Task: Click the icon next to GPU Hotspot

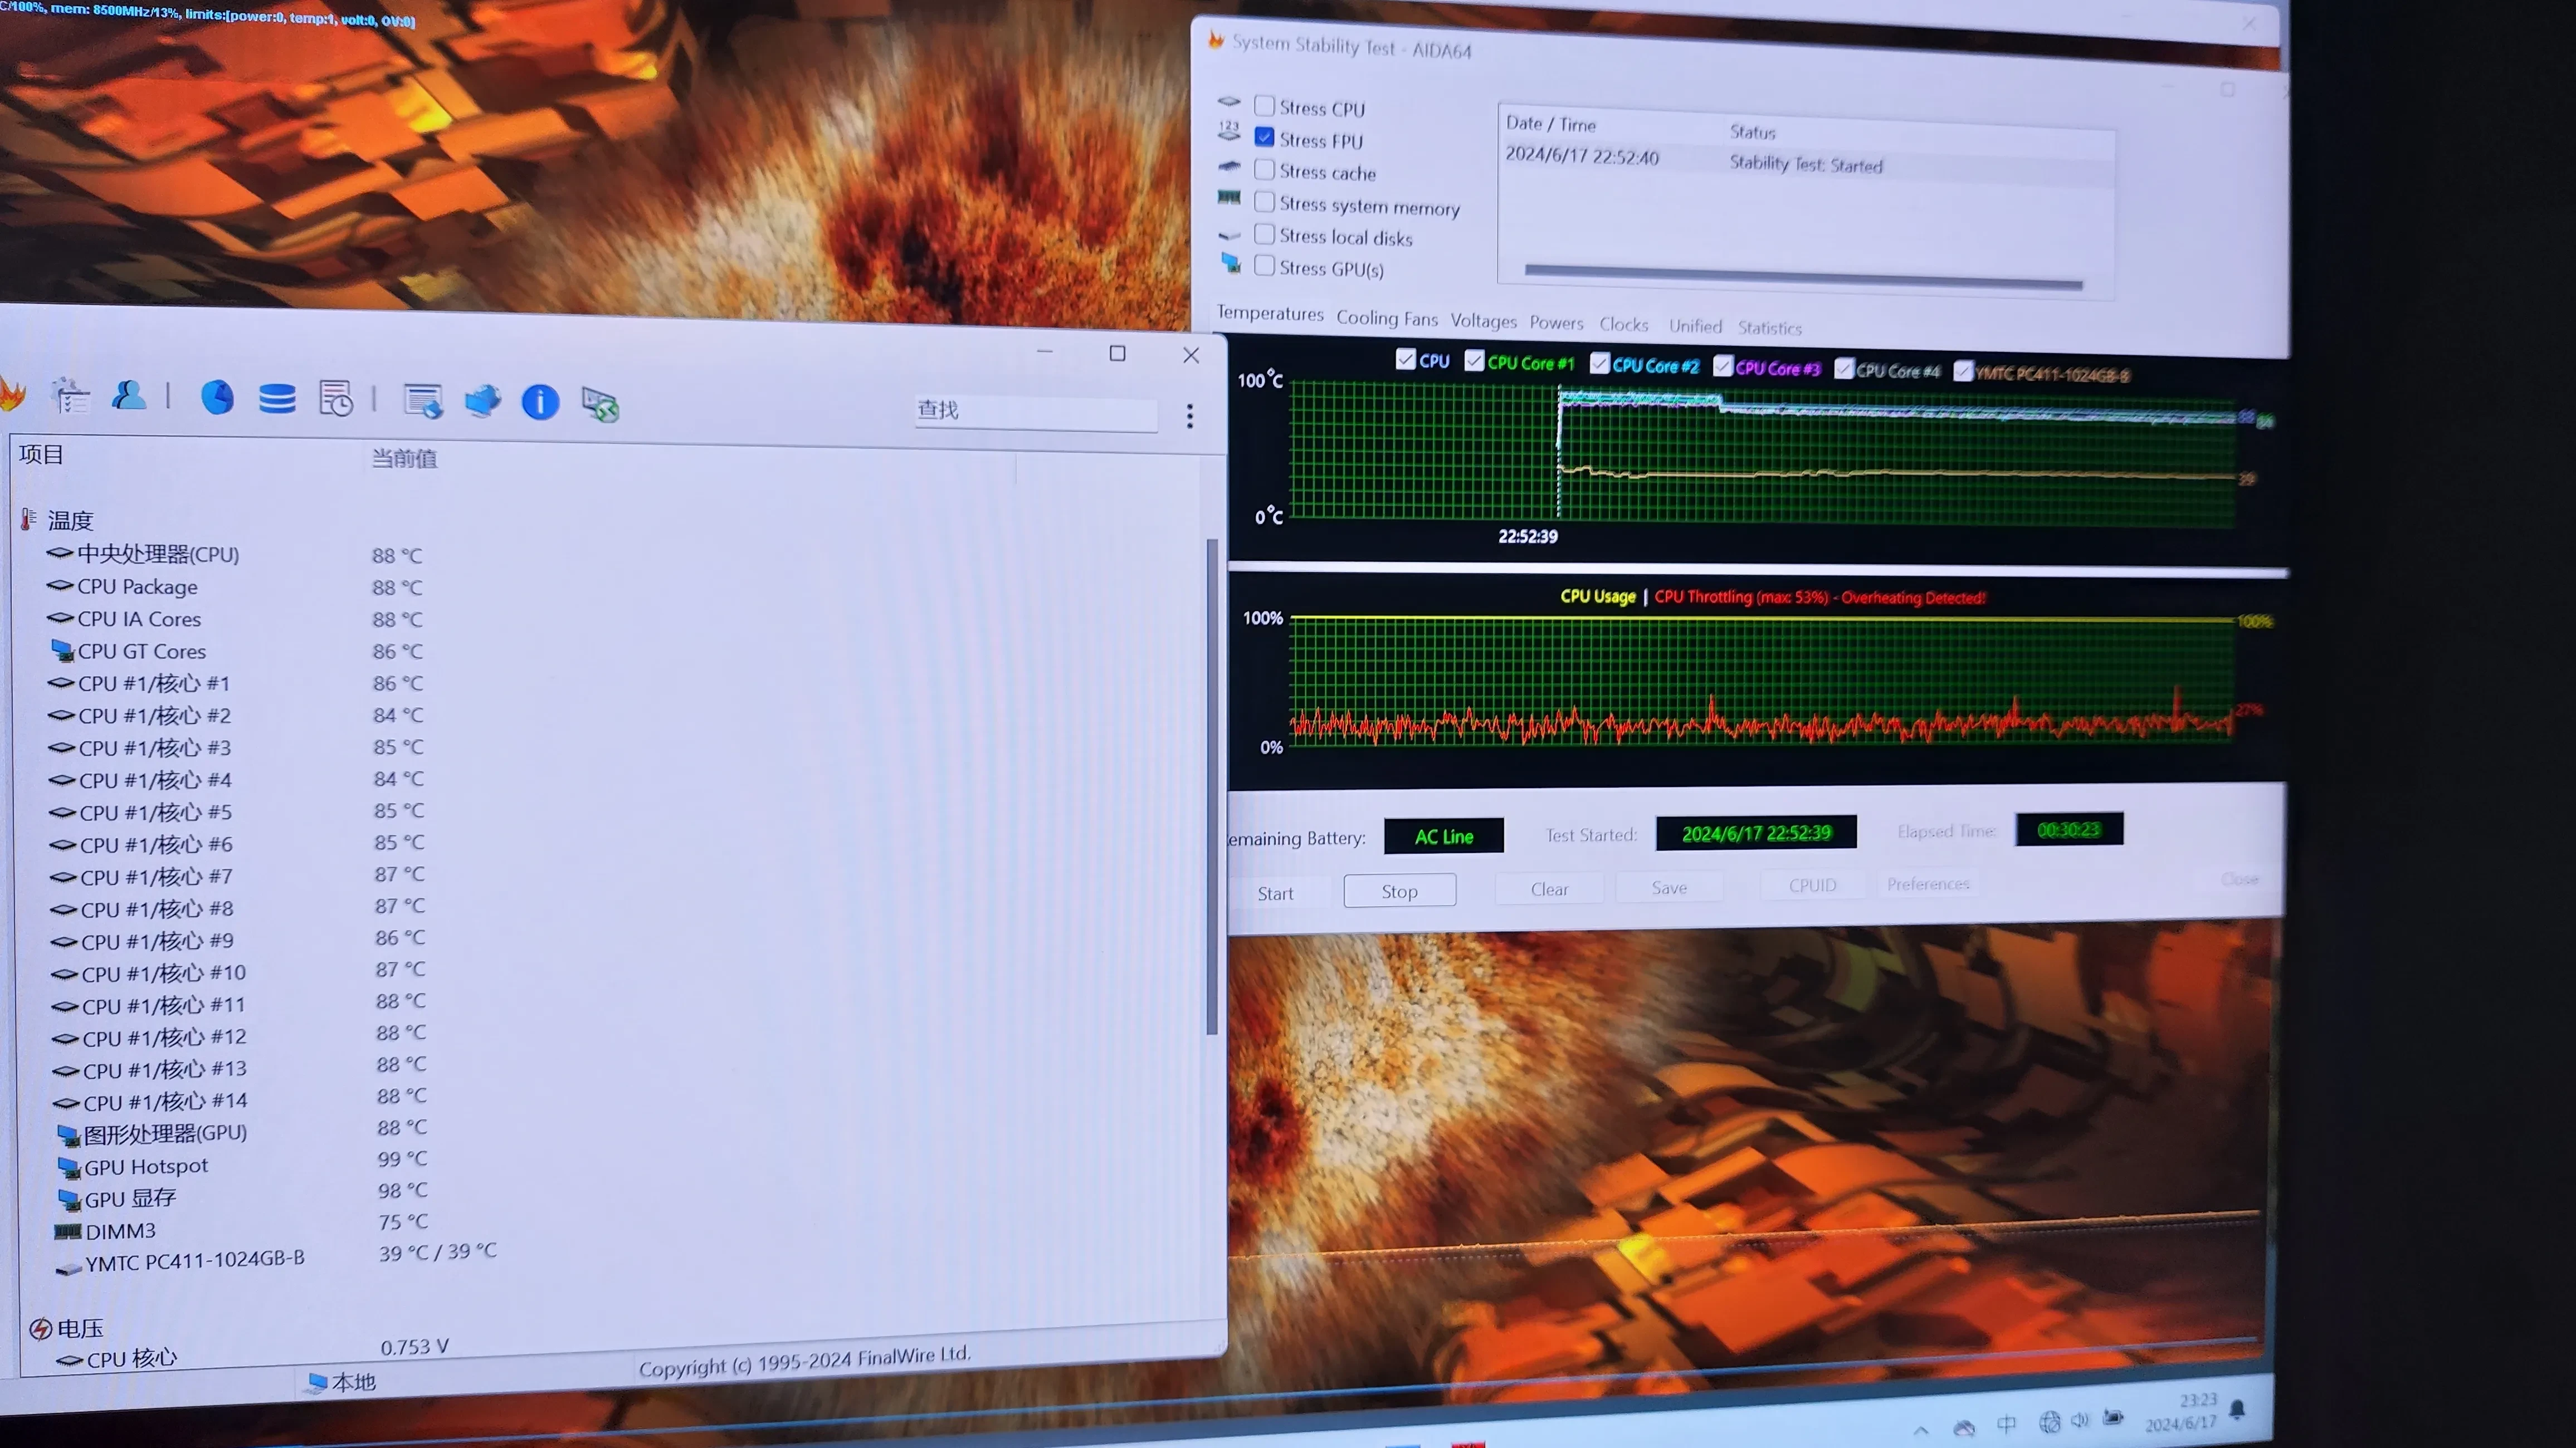Action: pos(69,1167)
